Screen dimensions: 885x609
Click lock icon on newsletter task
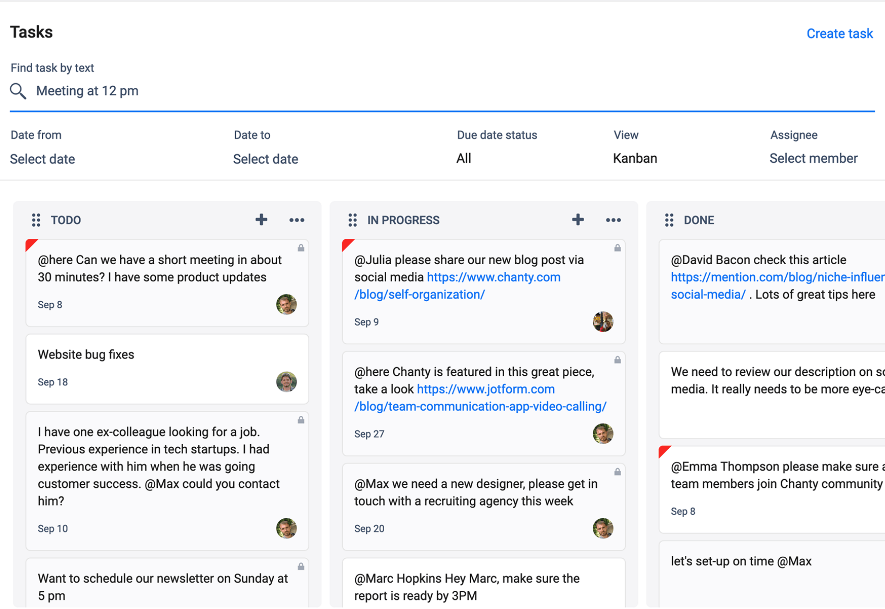[x=301, y=566]
